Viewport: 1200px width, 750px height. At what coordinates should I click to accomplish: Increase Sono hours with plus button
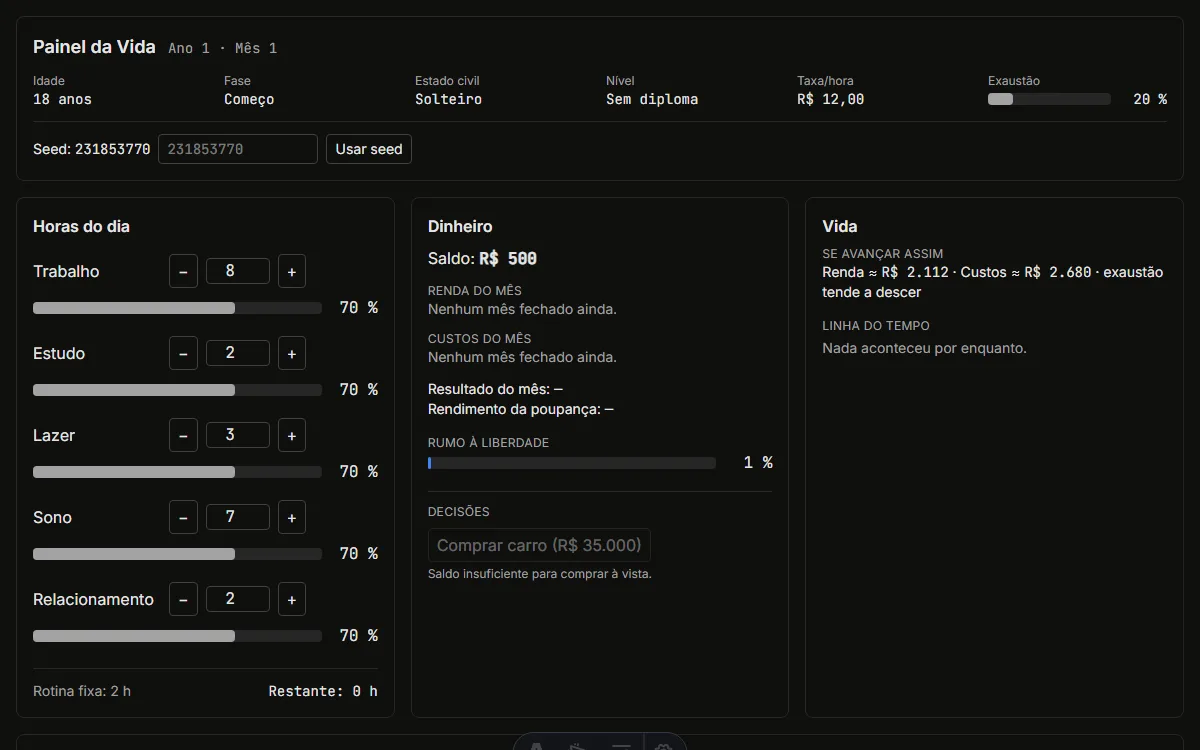pos(292,517)
